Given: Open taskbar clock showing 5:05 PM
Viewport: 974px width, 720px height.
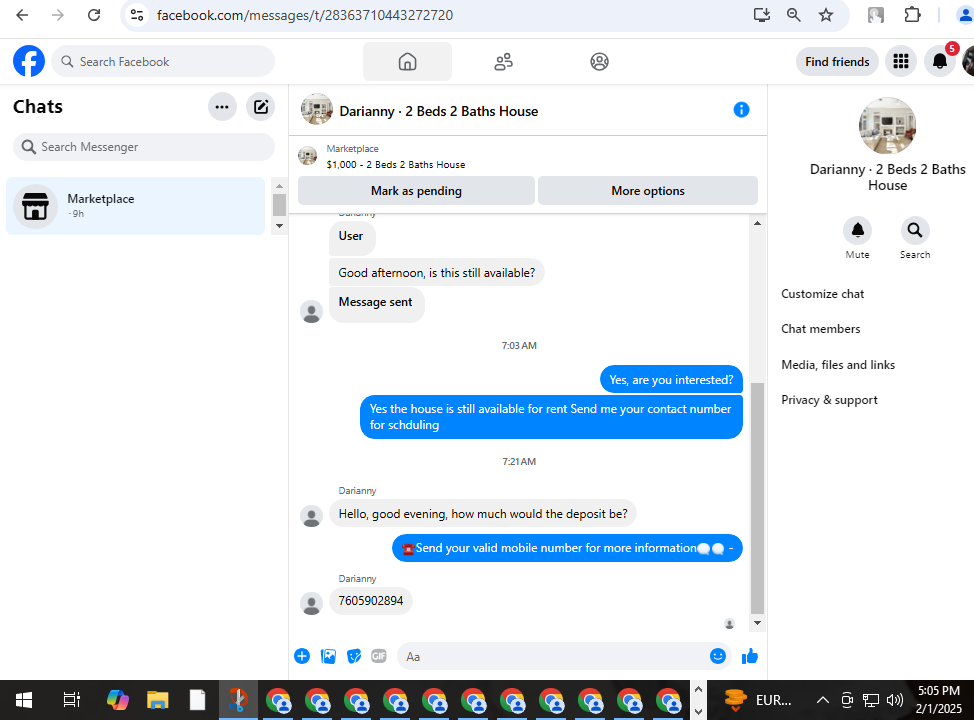Looking at the screenshot, I should [939, 699].
